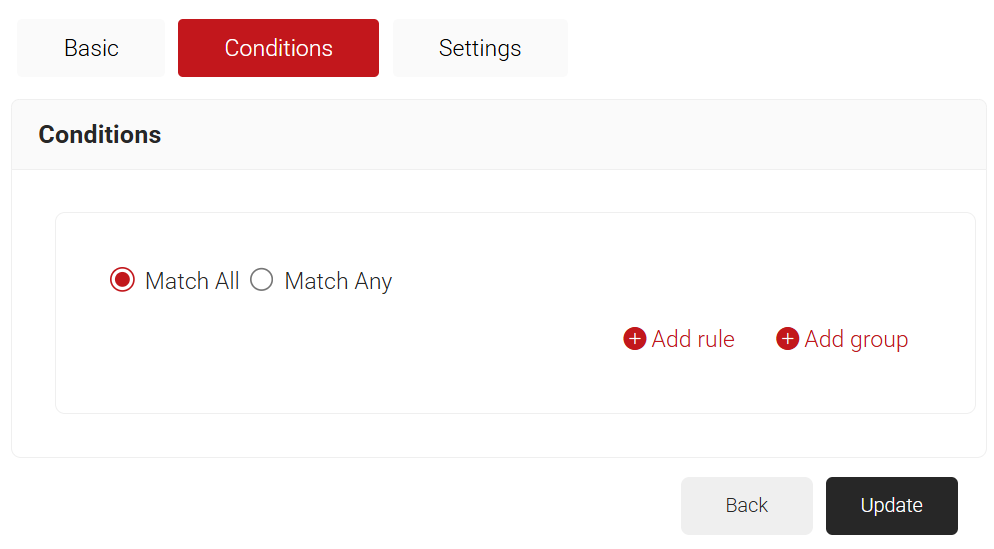994x549 pixels.
Task: Open the Settings tab
Action: [x=480, y=48]
